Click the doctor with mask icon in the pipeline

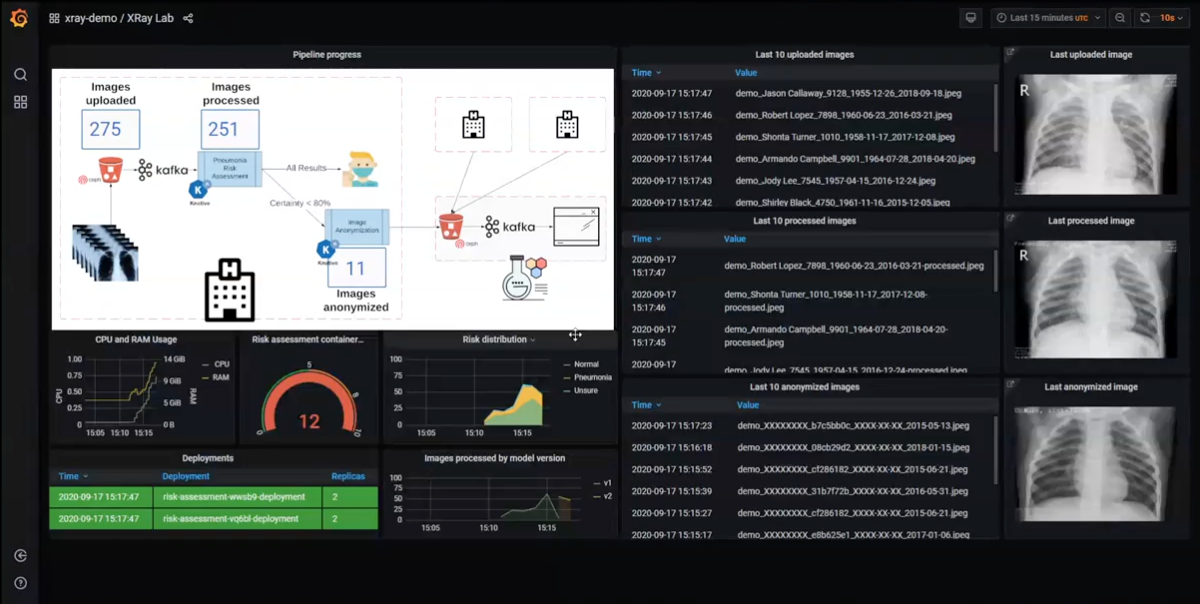coord(359,169)
